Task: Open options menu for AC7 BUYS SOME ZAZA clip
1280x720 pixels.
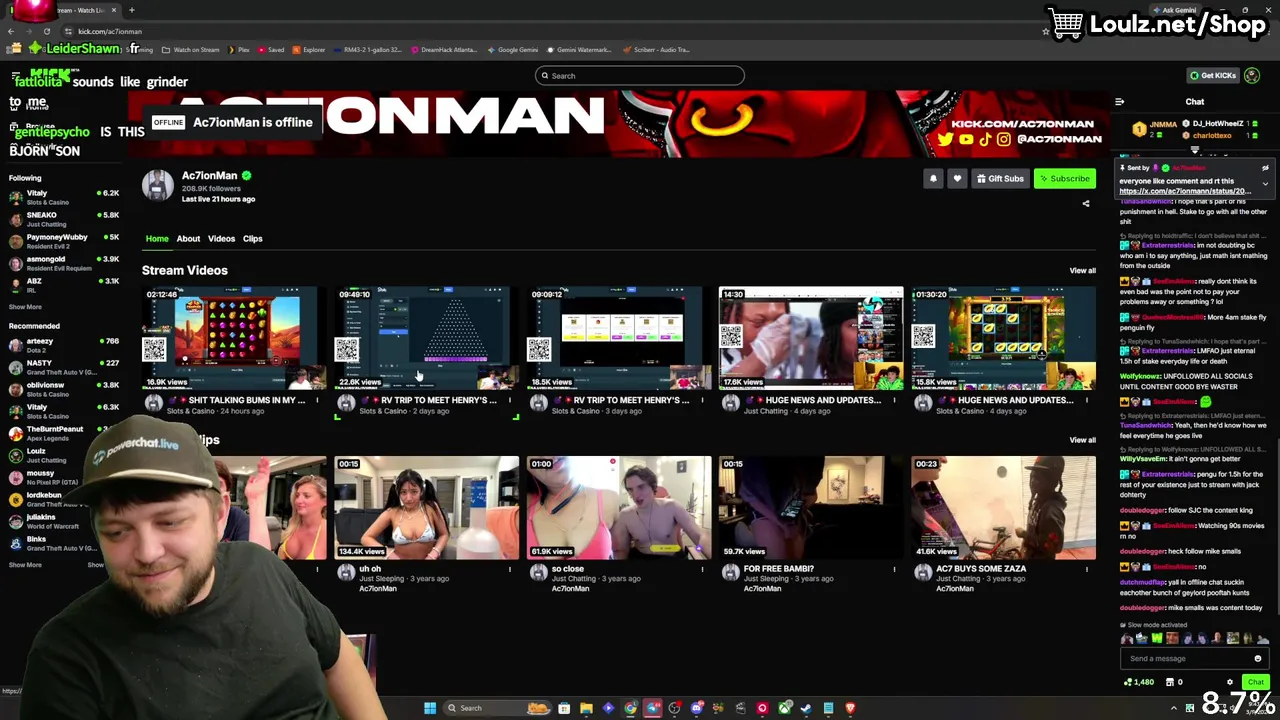Action: pos(1087,570)
